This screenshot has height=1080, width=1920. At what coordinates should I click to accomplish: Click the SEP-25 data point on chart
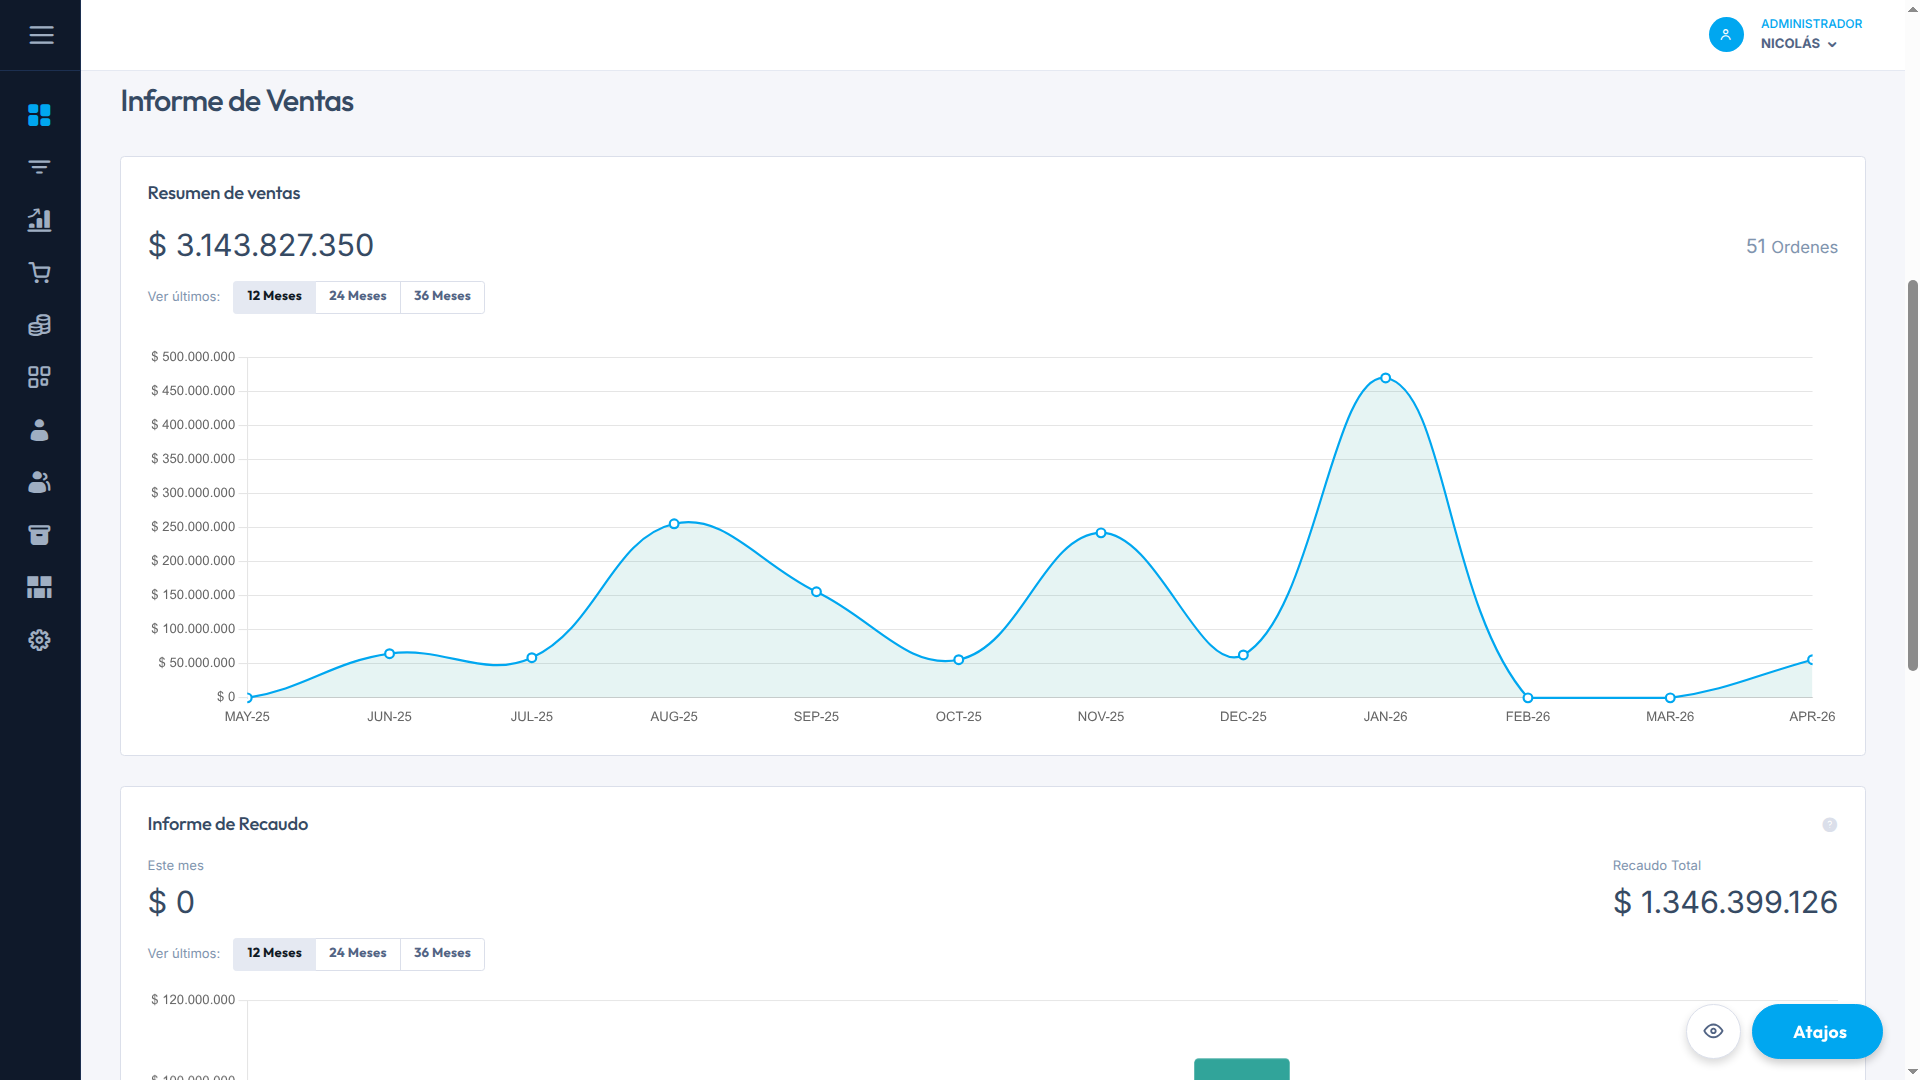[x=816, y=592]
